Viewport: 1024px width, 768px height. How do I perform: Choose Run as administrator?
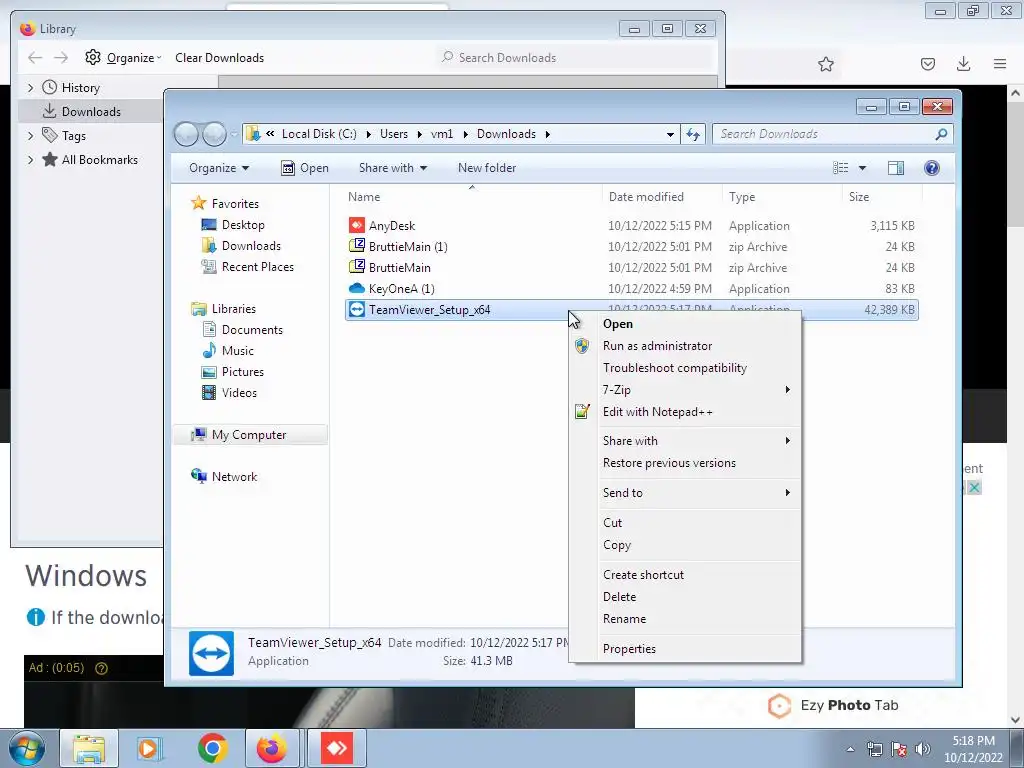click(684, 346)
